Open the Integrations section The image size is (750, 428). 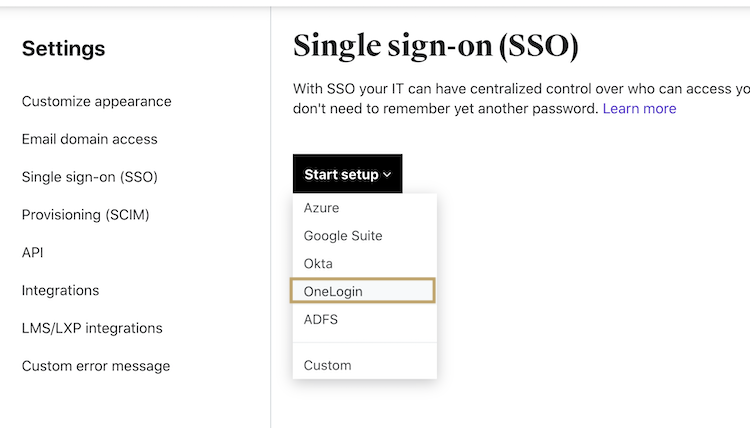coord(60,290)
